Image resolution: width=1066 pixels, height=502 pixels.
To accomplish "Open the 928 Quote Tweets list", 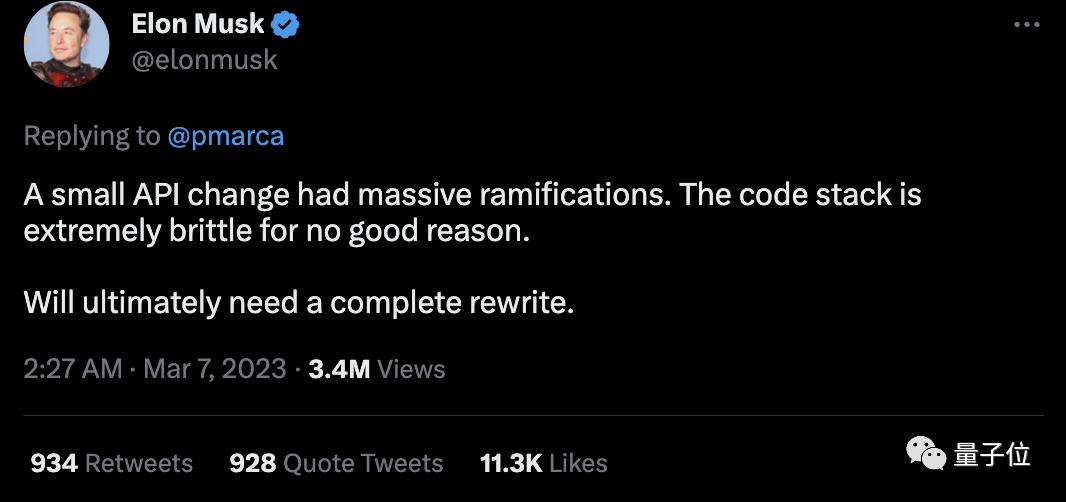I will tap(336, 463).
